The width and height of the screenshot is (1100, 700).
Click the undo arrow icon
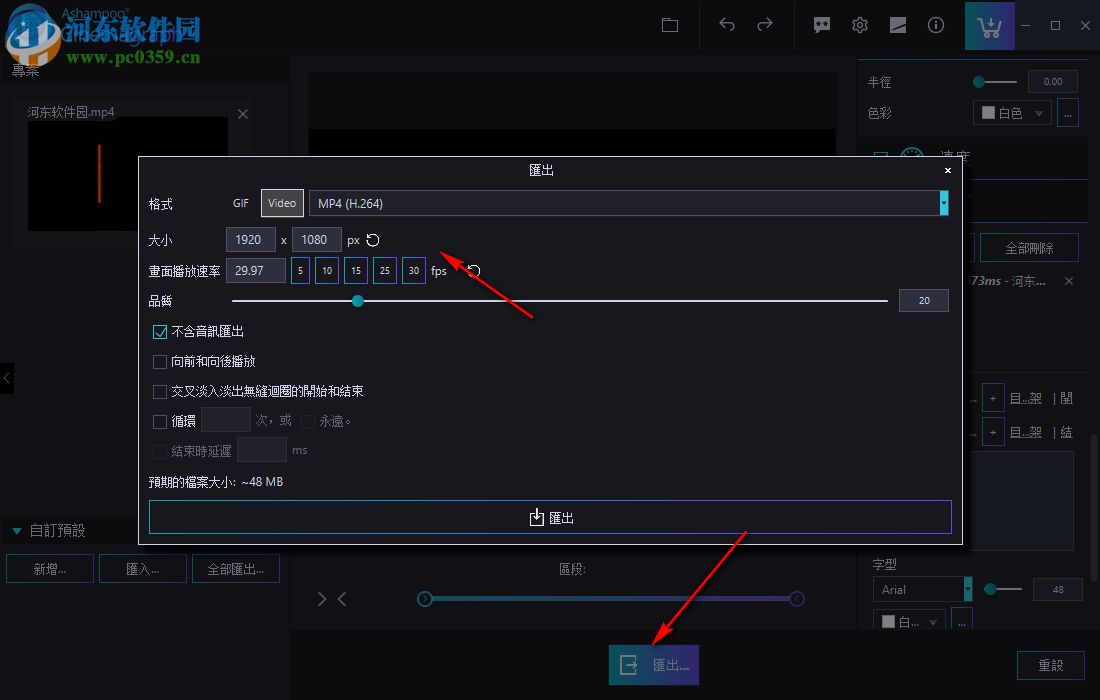[727, 25]
